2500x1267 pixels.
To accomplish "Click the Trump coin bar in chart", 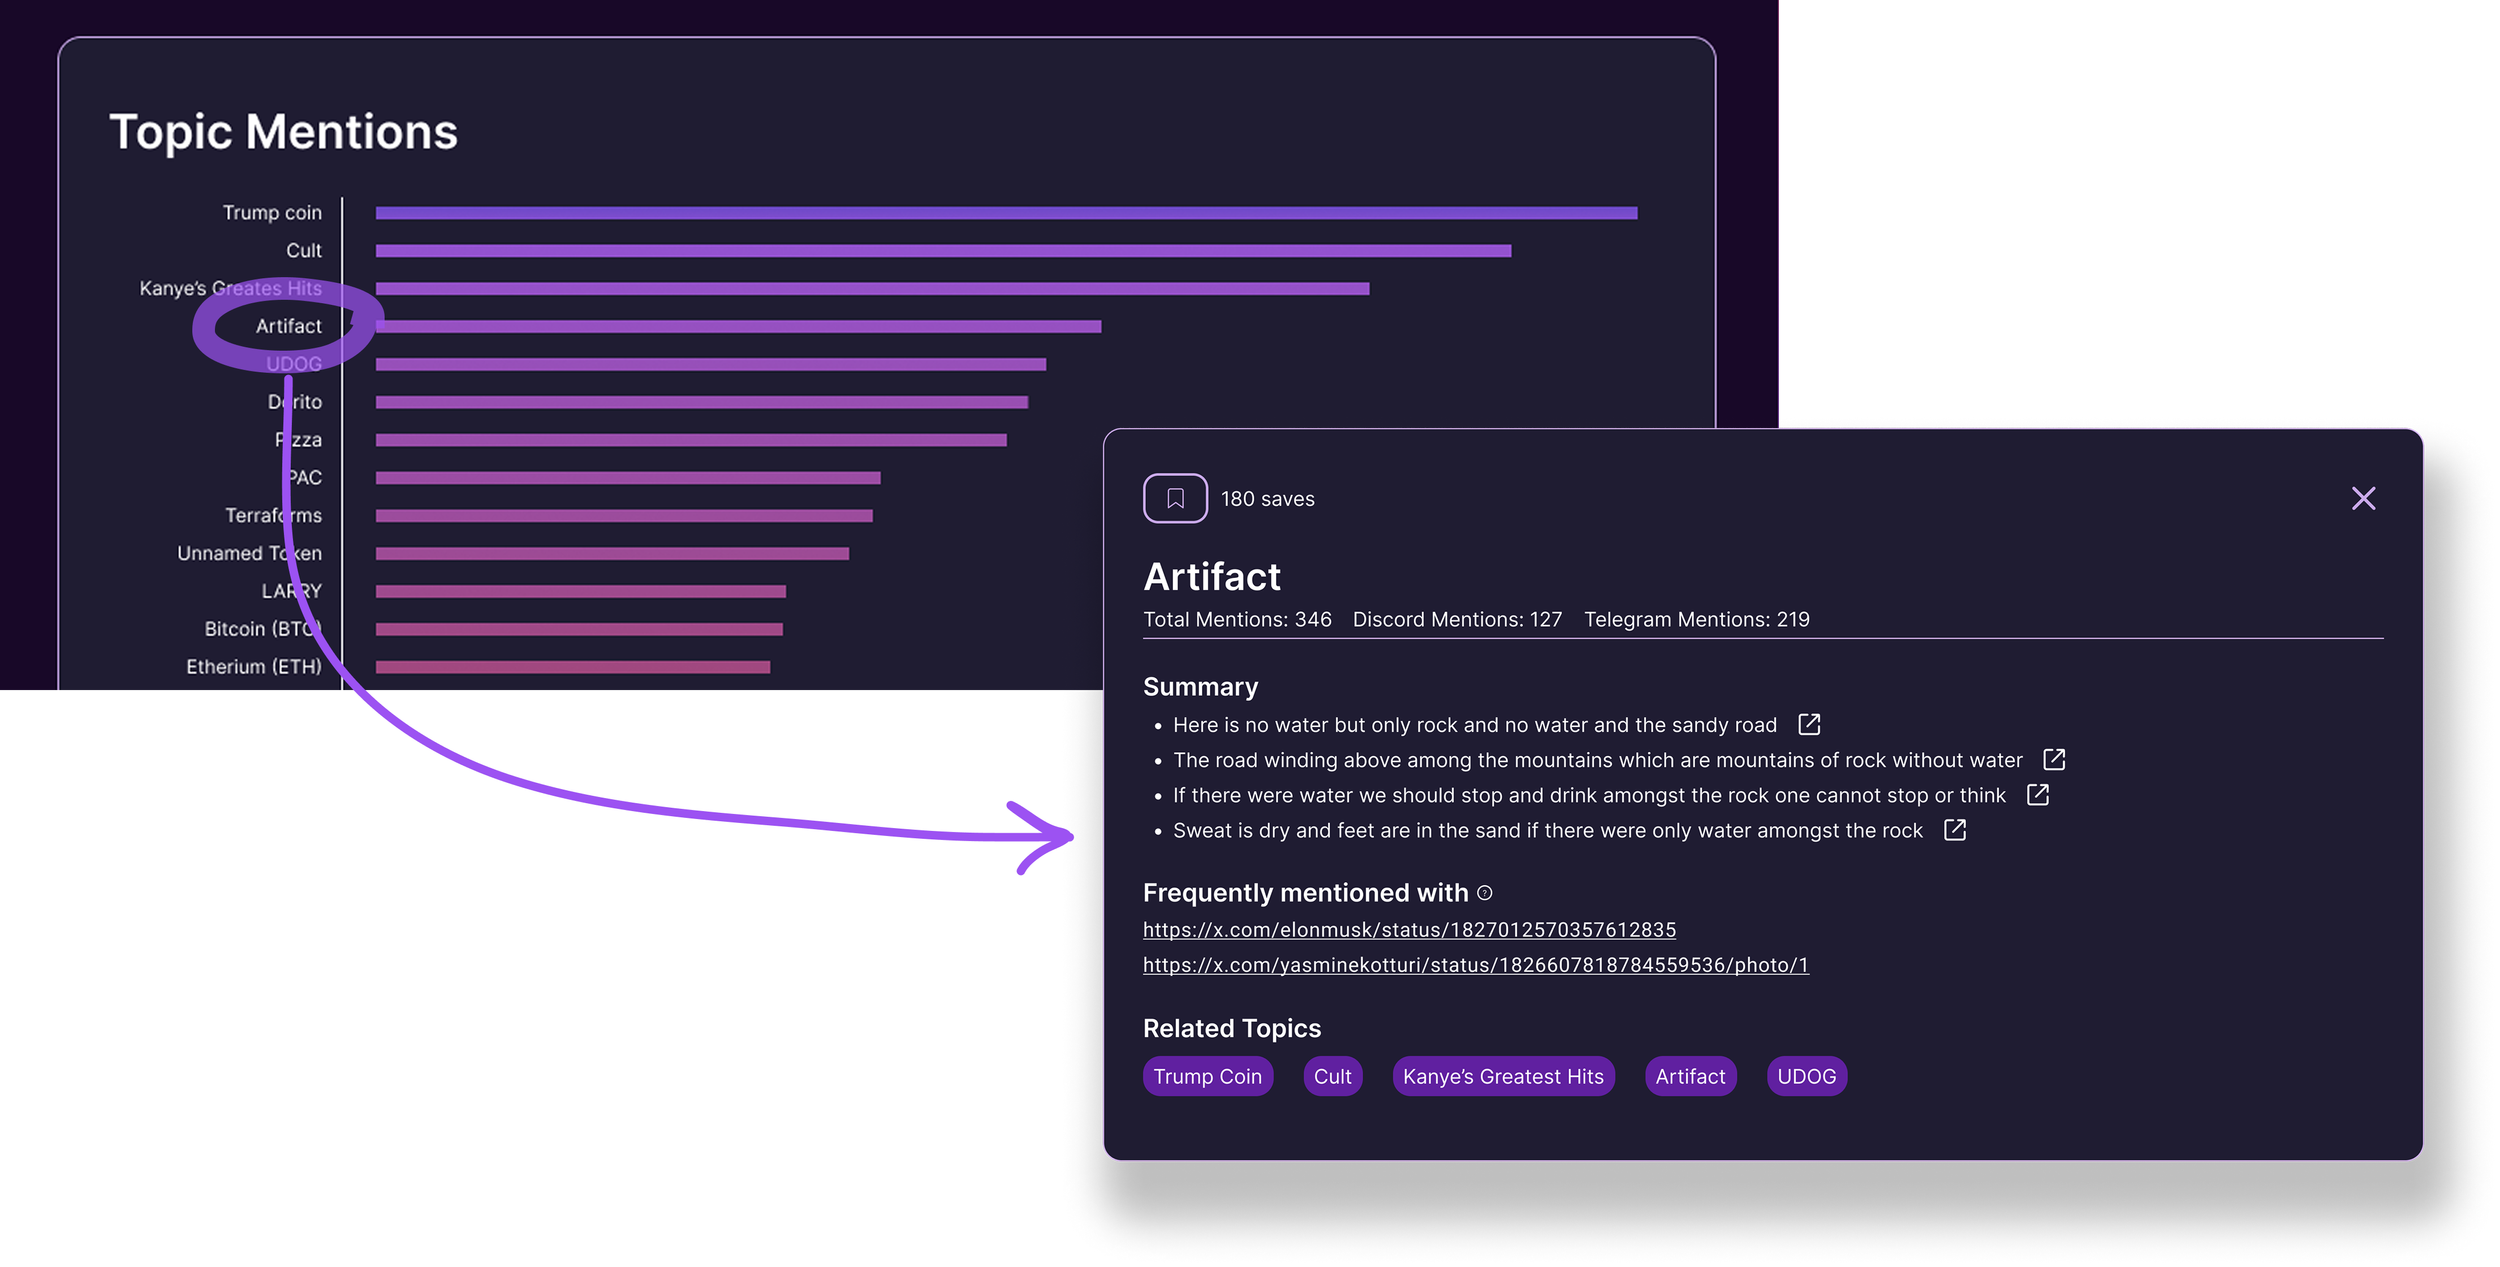I will tap(1005, 213).
